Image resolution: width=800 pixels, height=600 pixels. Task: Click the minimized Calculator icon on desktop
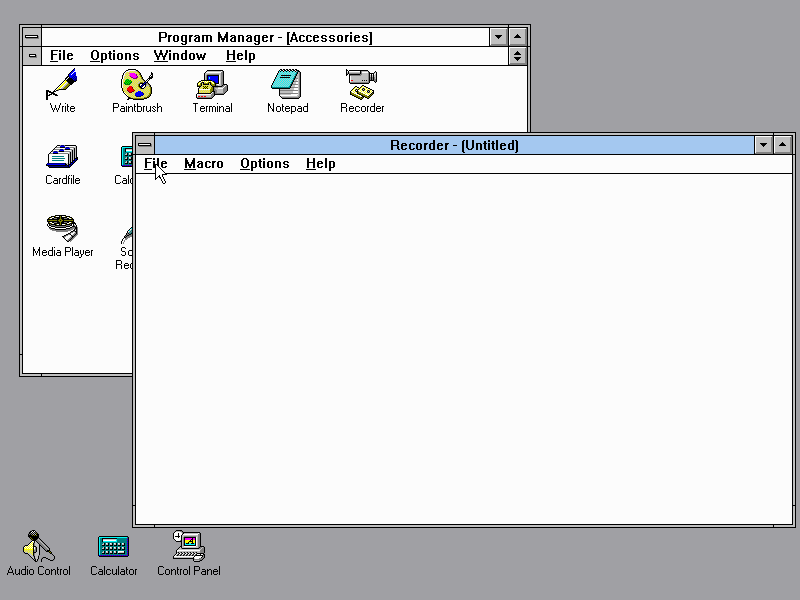pyautogui.click(x=113, y=546)
